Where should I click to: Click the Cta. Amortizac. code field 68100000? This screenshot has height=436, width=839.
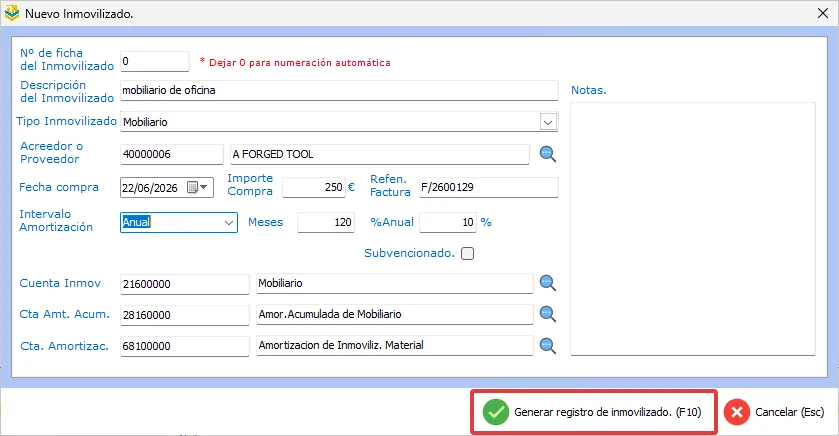[x=185, y=346]
